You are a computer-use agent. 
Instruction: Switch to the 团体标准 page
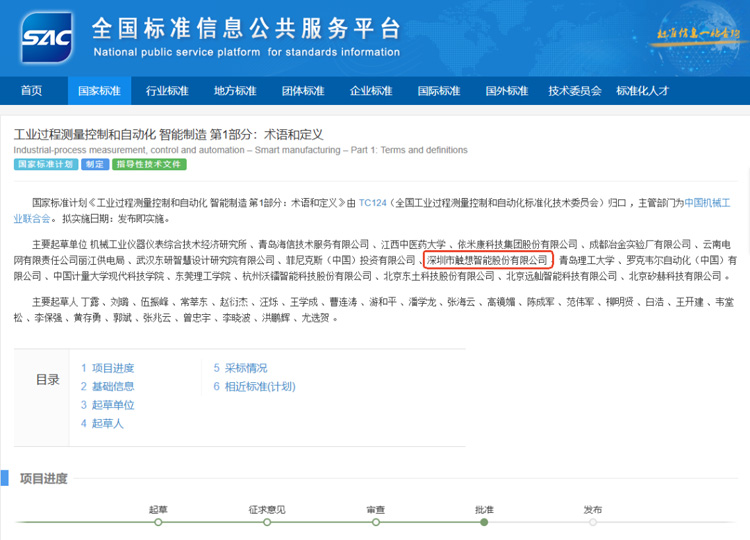(303, 91)
